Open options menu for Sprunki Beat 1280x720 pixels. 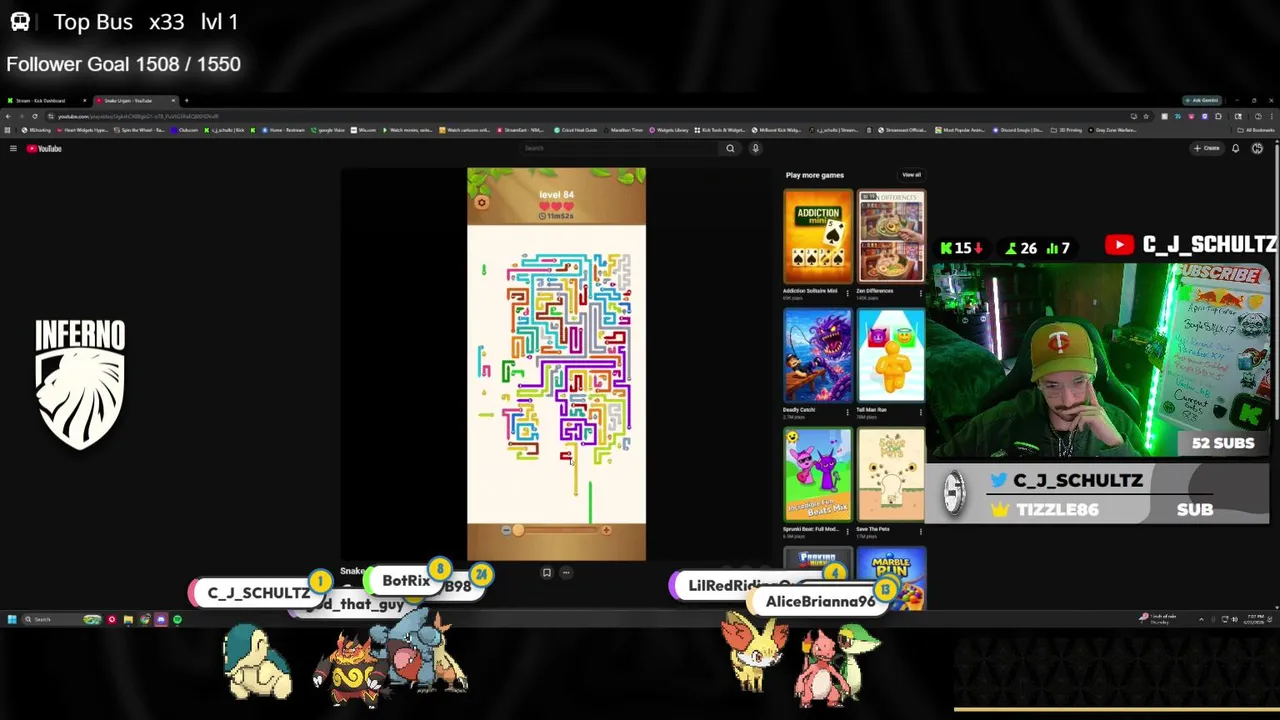(x=848, y=531)
